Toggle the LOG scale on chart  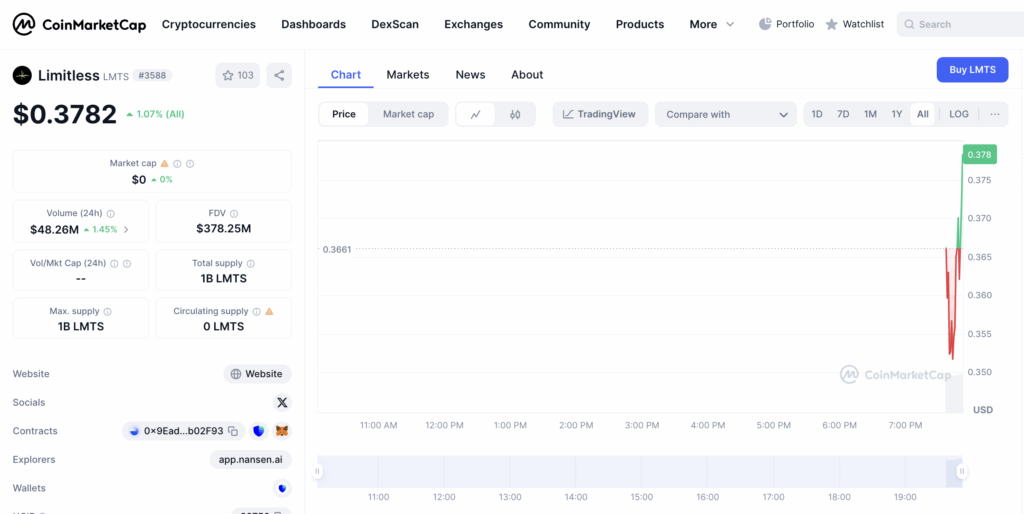(x=958, y=114)
